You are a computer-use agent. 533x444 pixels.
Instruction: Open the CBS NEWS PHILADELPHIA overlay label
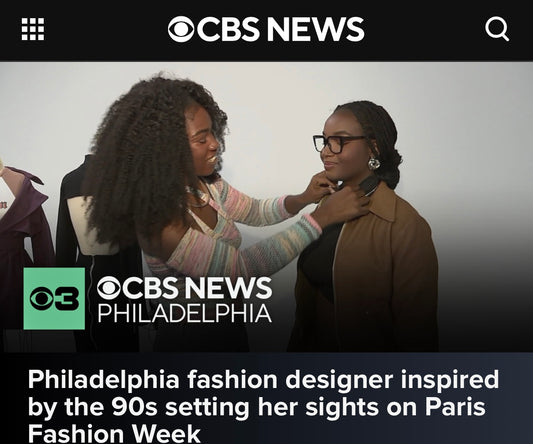pyautogui.click(x=184, y=300)
